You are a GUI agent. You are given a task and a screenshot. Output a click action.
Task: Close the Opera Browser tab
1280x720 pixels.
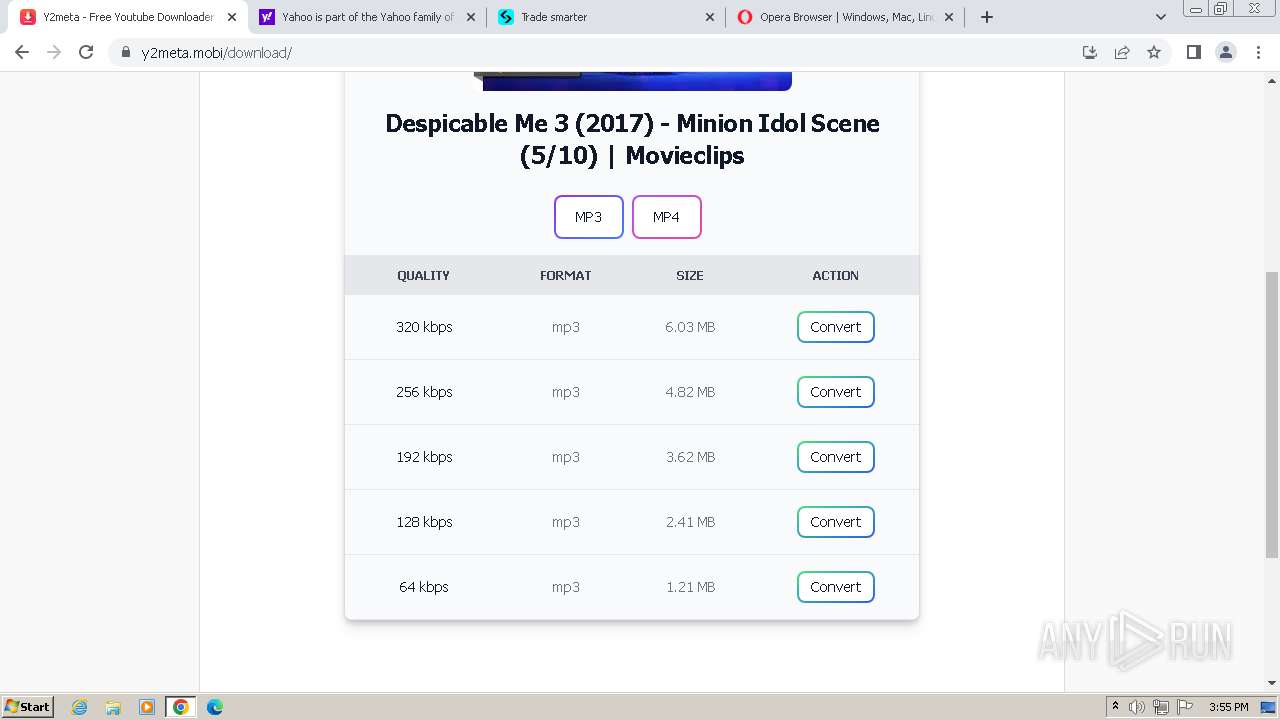click(x=949, y=17)
